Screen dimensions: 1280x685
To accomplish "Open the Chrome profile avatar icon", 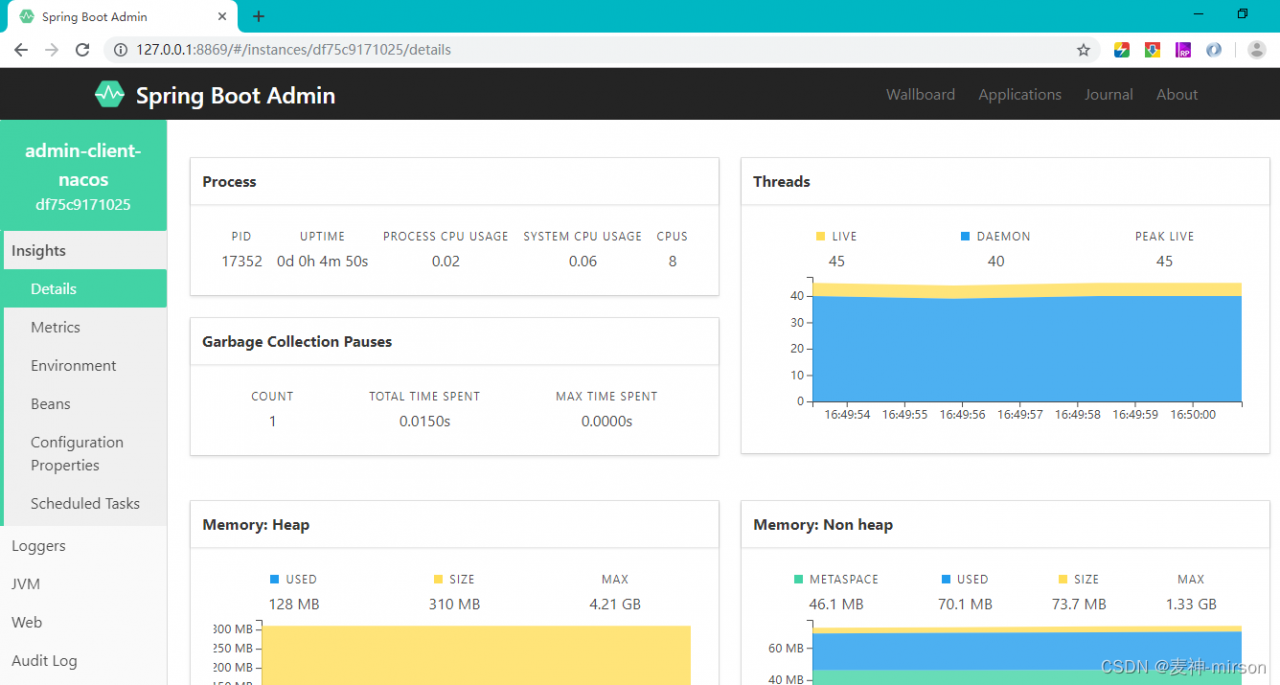I will click(1257, 50).
